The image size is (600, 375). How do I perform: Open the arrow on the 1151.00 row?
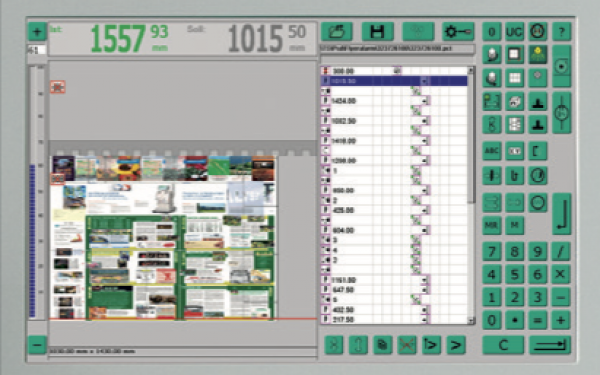coord(425,280)
